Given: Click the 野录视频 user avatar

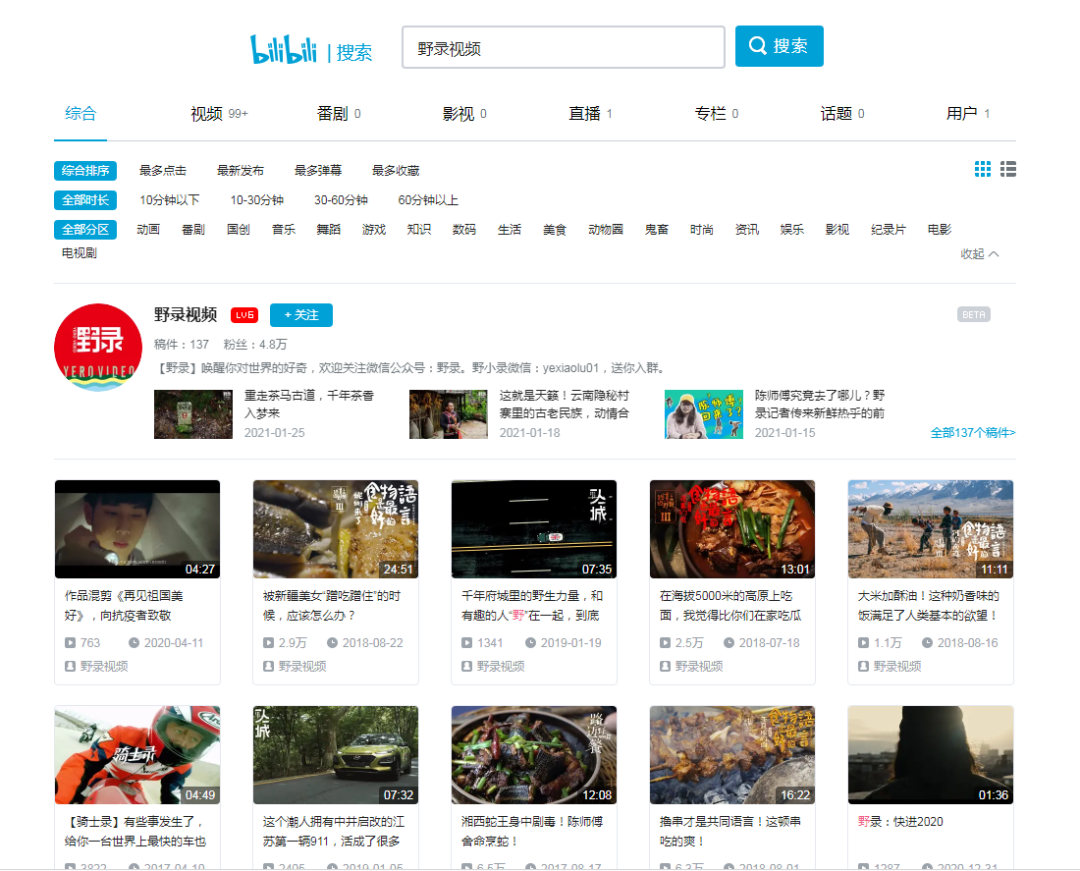Looking at the screenshot, I should point(98,347).
